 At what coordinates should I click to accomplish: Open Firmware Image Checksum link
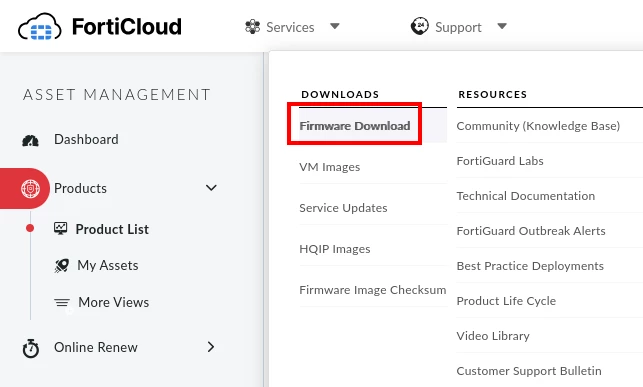click(x=373, y=290)
